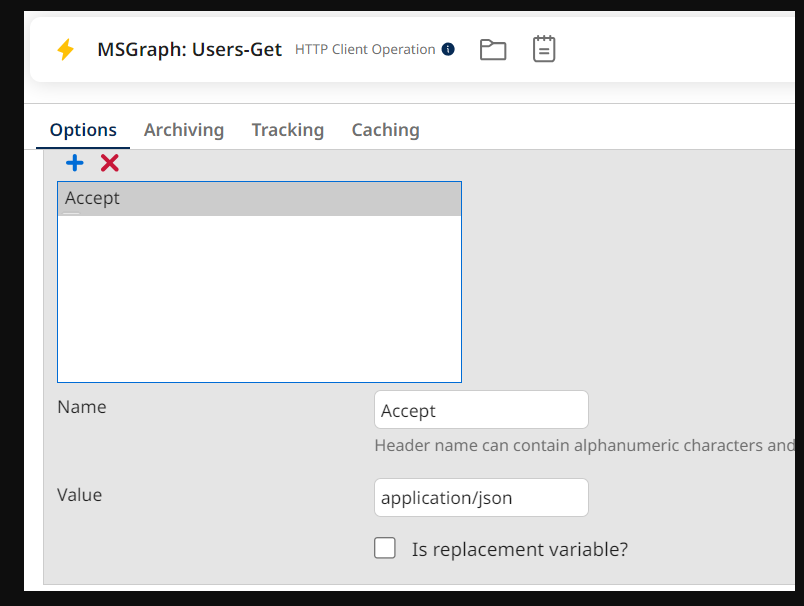Switch to the Archiving tab
804x606 pixels.
tap(184, 130)
